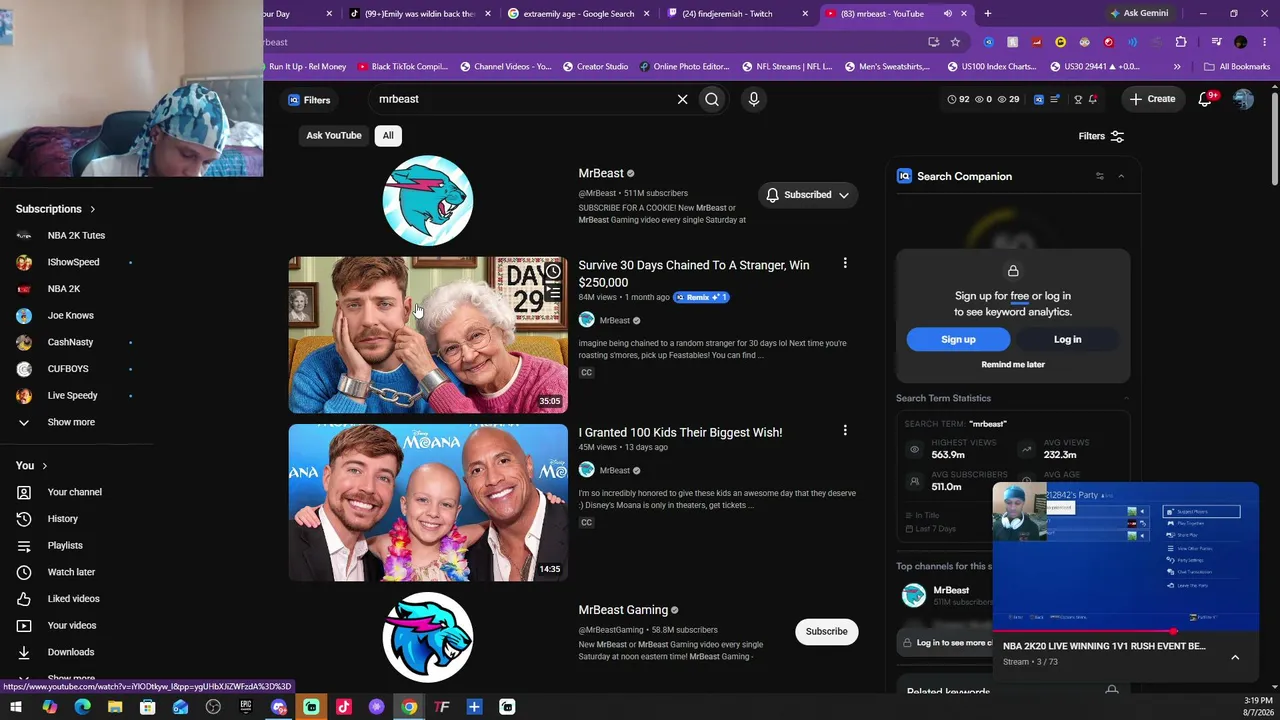The image size is (1280, 720).
Task: Open NBA 2K Tutes subscription
Action: pos(76,236)
